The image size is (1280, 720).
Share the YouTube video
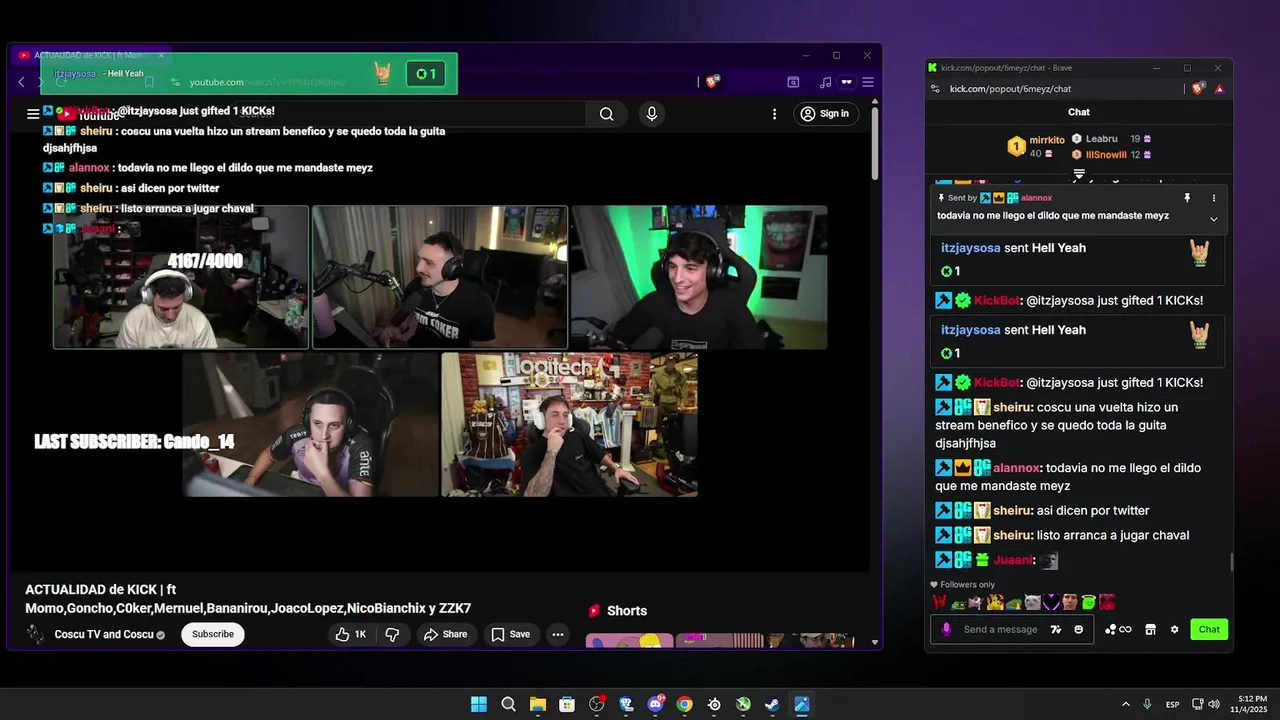[x=445, y=634]
